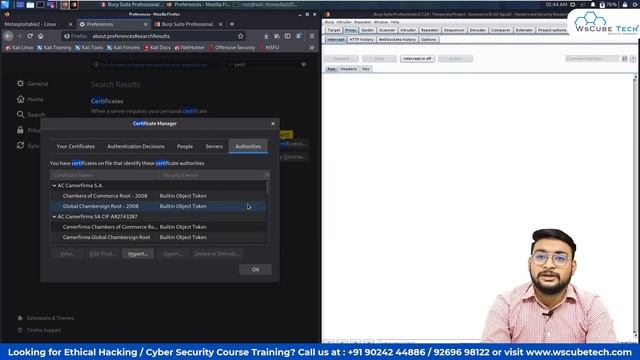Open Search preferences category
This screenshot has height=360, width=640.
point(31,115)
